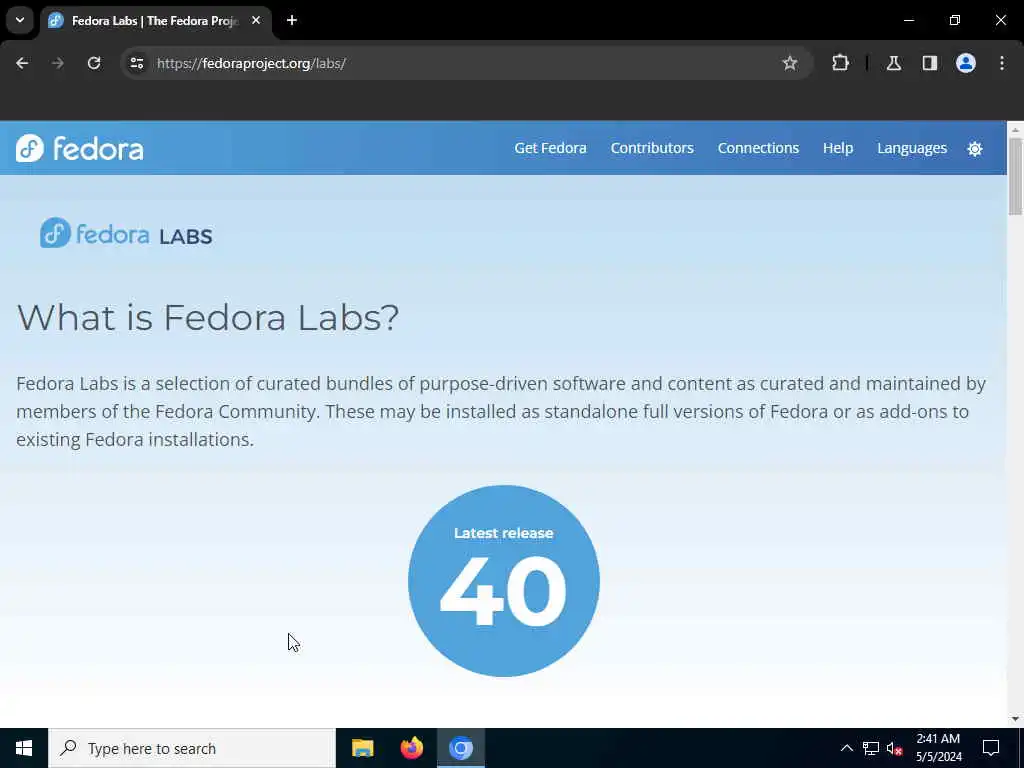This screenshot has width=1024, height=768.
Task: Select the Fedora Labs browser tab
Action: pos(156,21)
